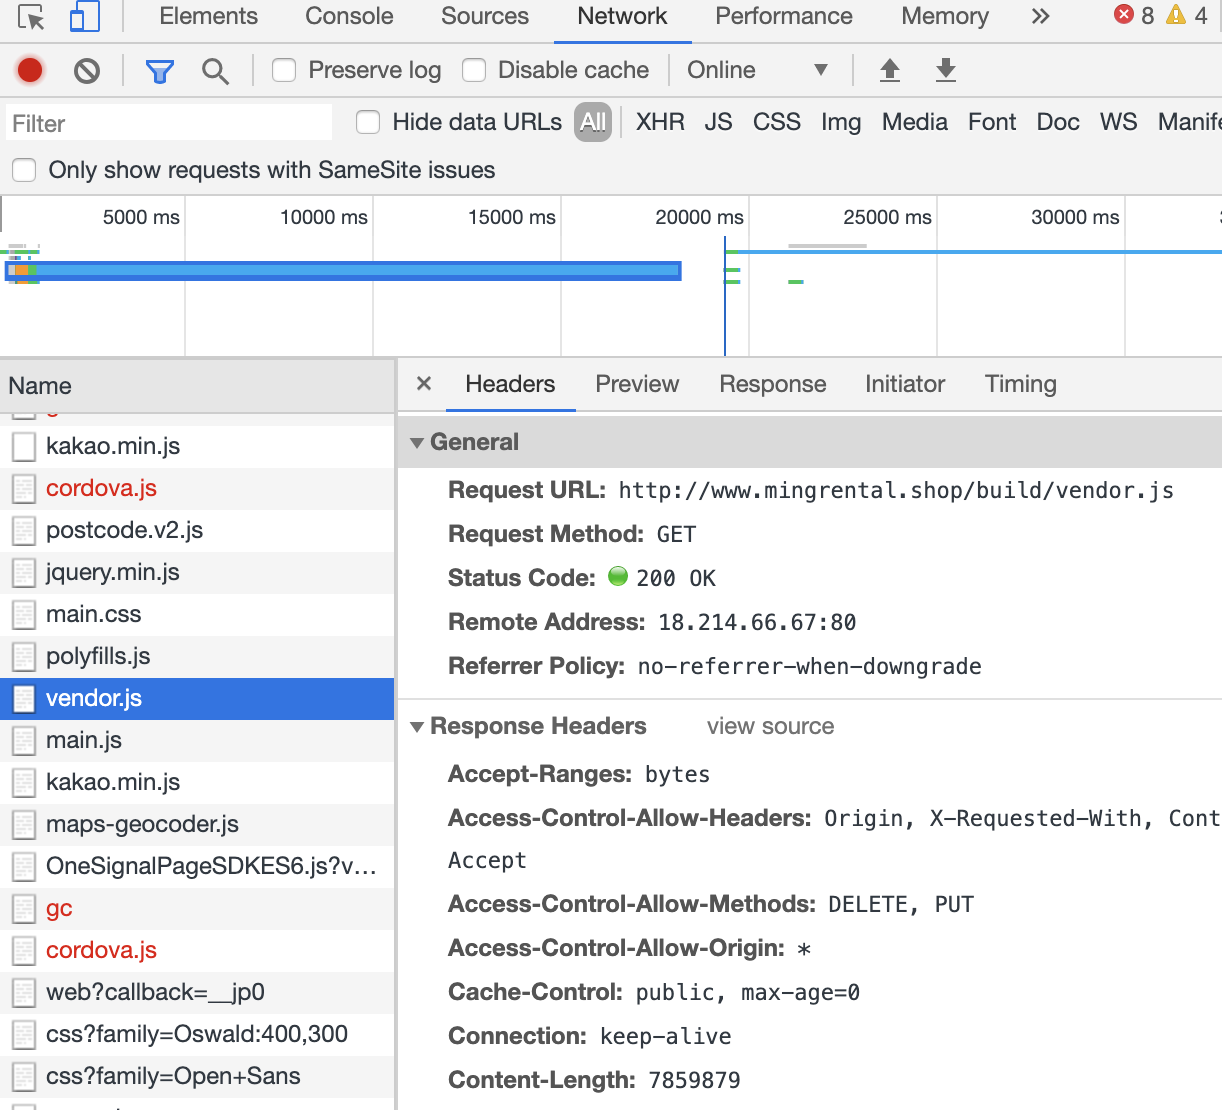The width and height of the screenshot is (1222, 1110).
Task: Open the Online throttling dropdown
Action: (x=758, y=70)
